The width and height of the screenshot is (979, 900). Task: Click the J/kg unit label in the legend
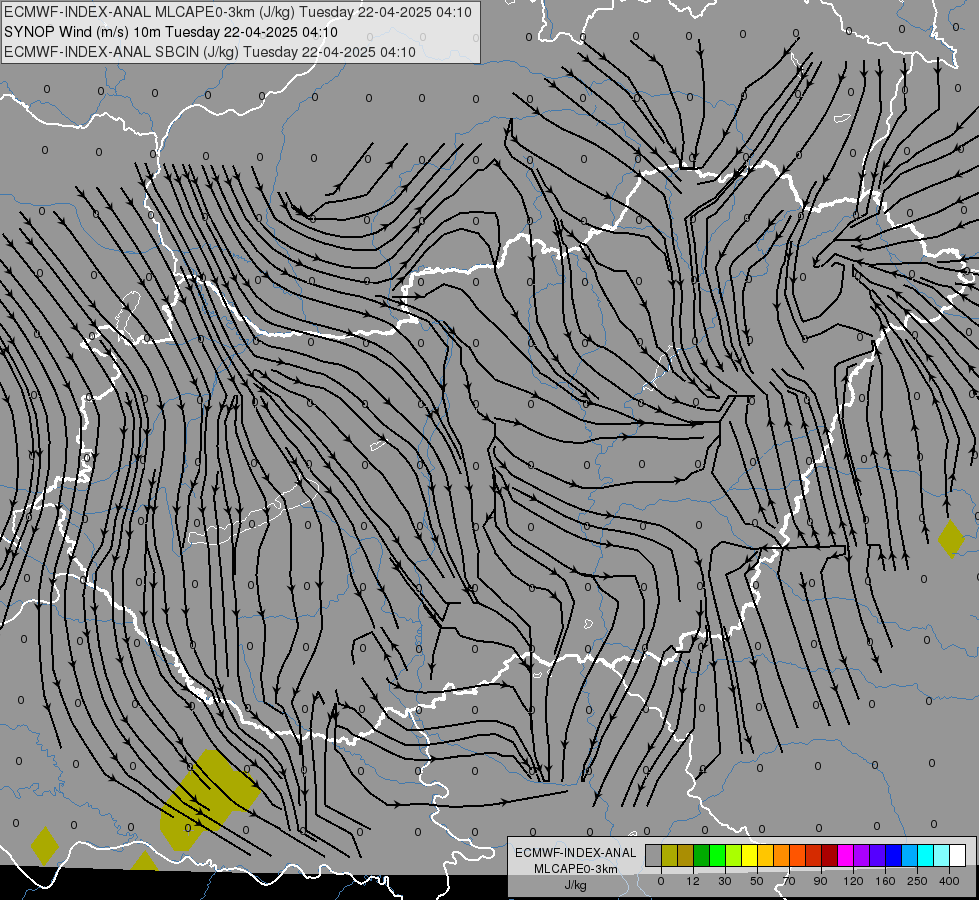pos(576,885)
